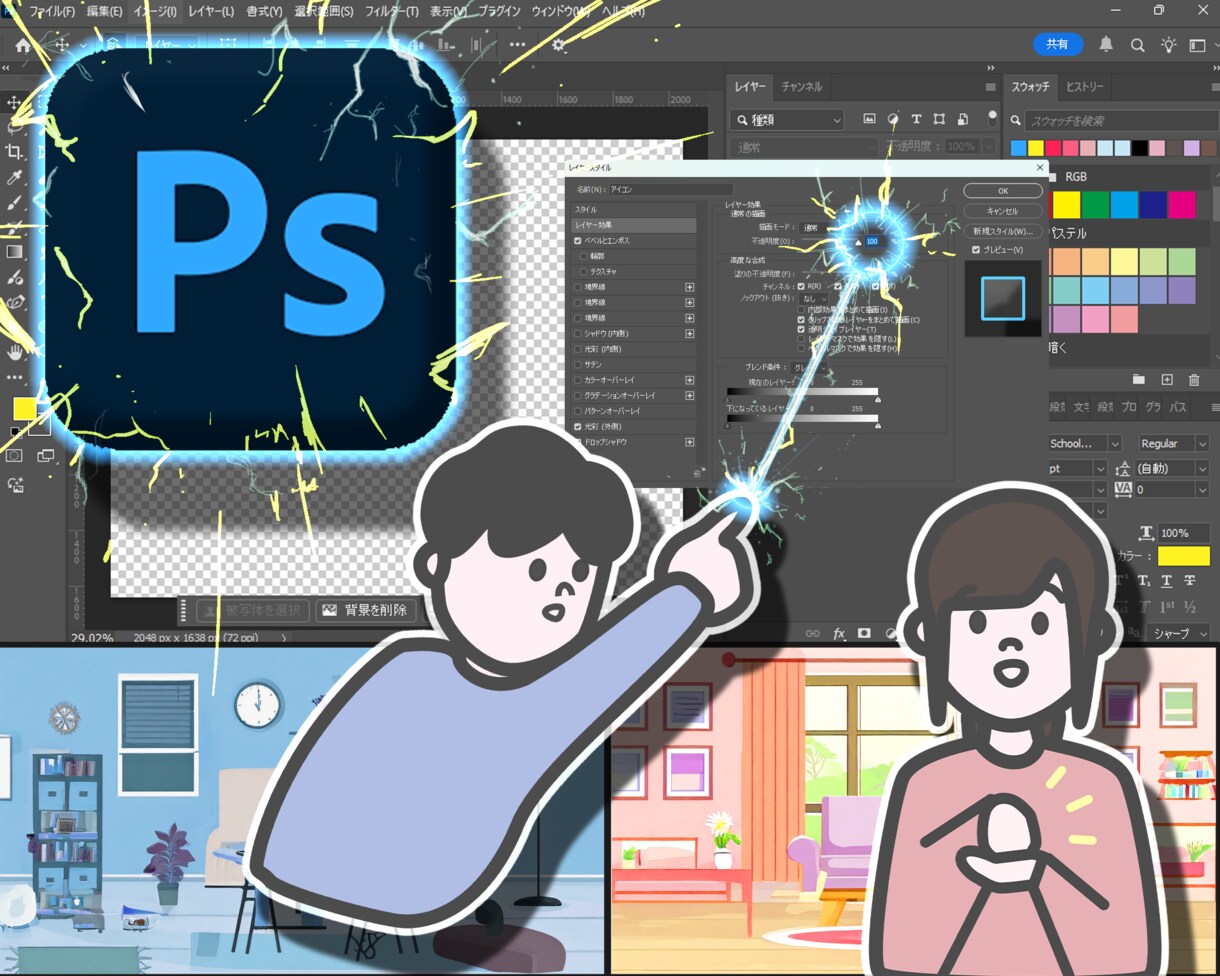Click the yellow foreground color swatch

point(24,408)
